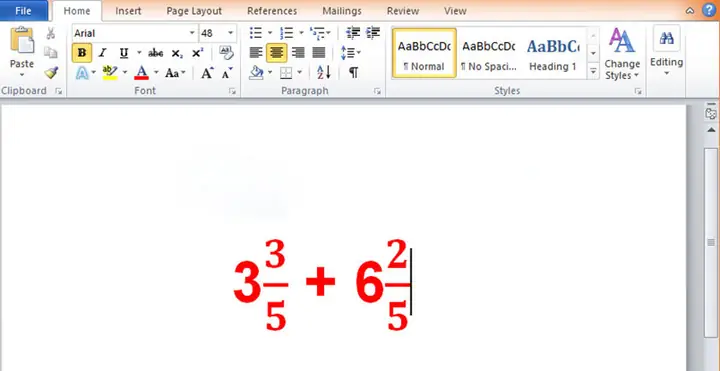Copy selection using the Copy icon

tap(51, 53)
